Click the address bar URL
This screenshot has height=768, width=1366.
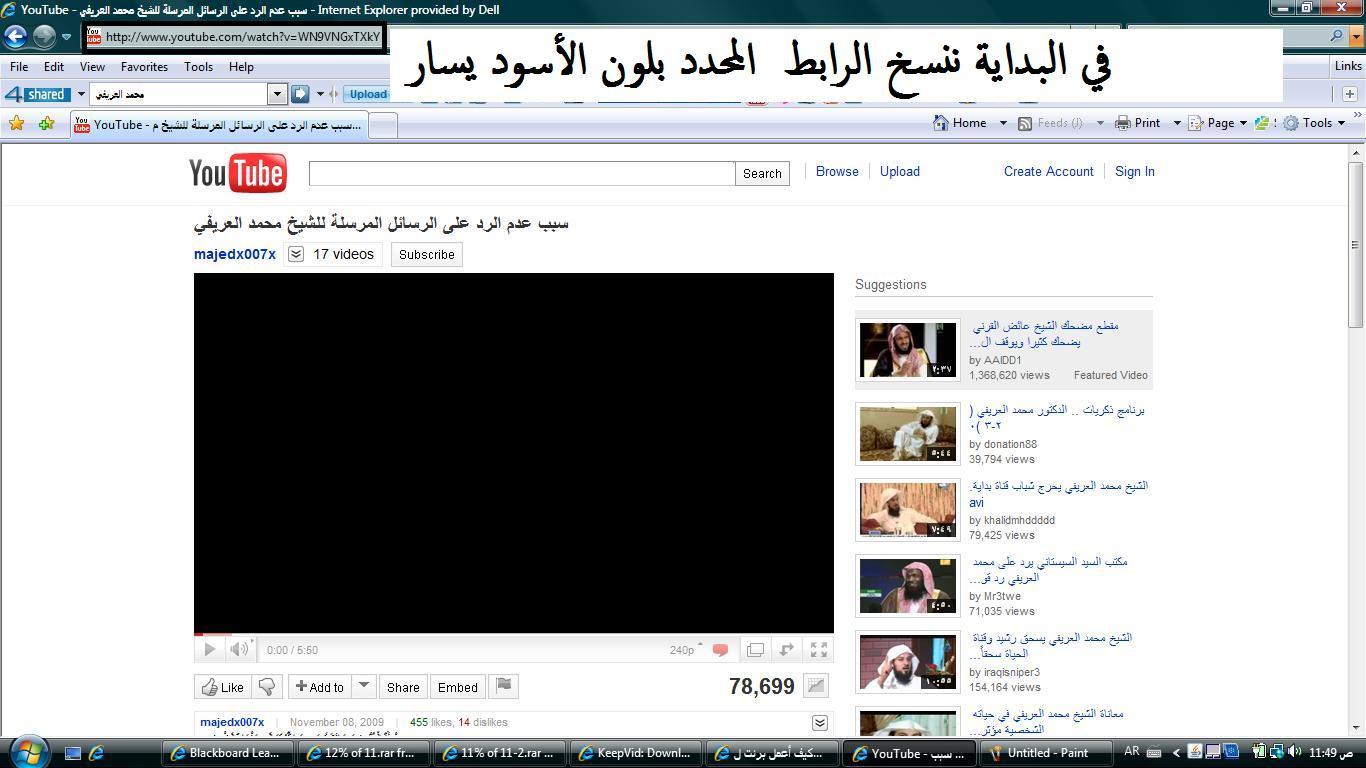tap(243, 37)
